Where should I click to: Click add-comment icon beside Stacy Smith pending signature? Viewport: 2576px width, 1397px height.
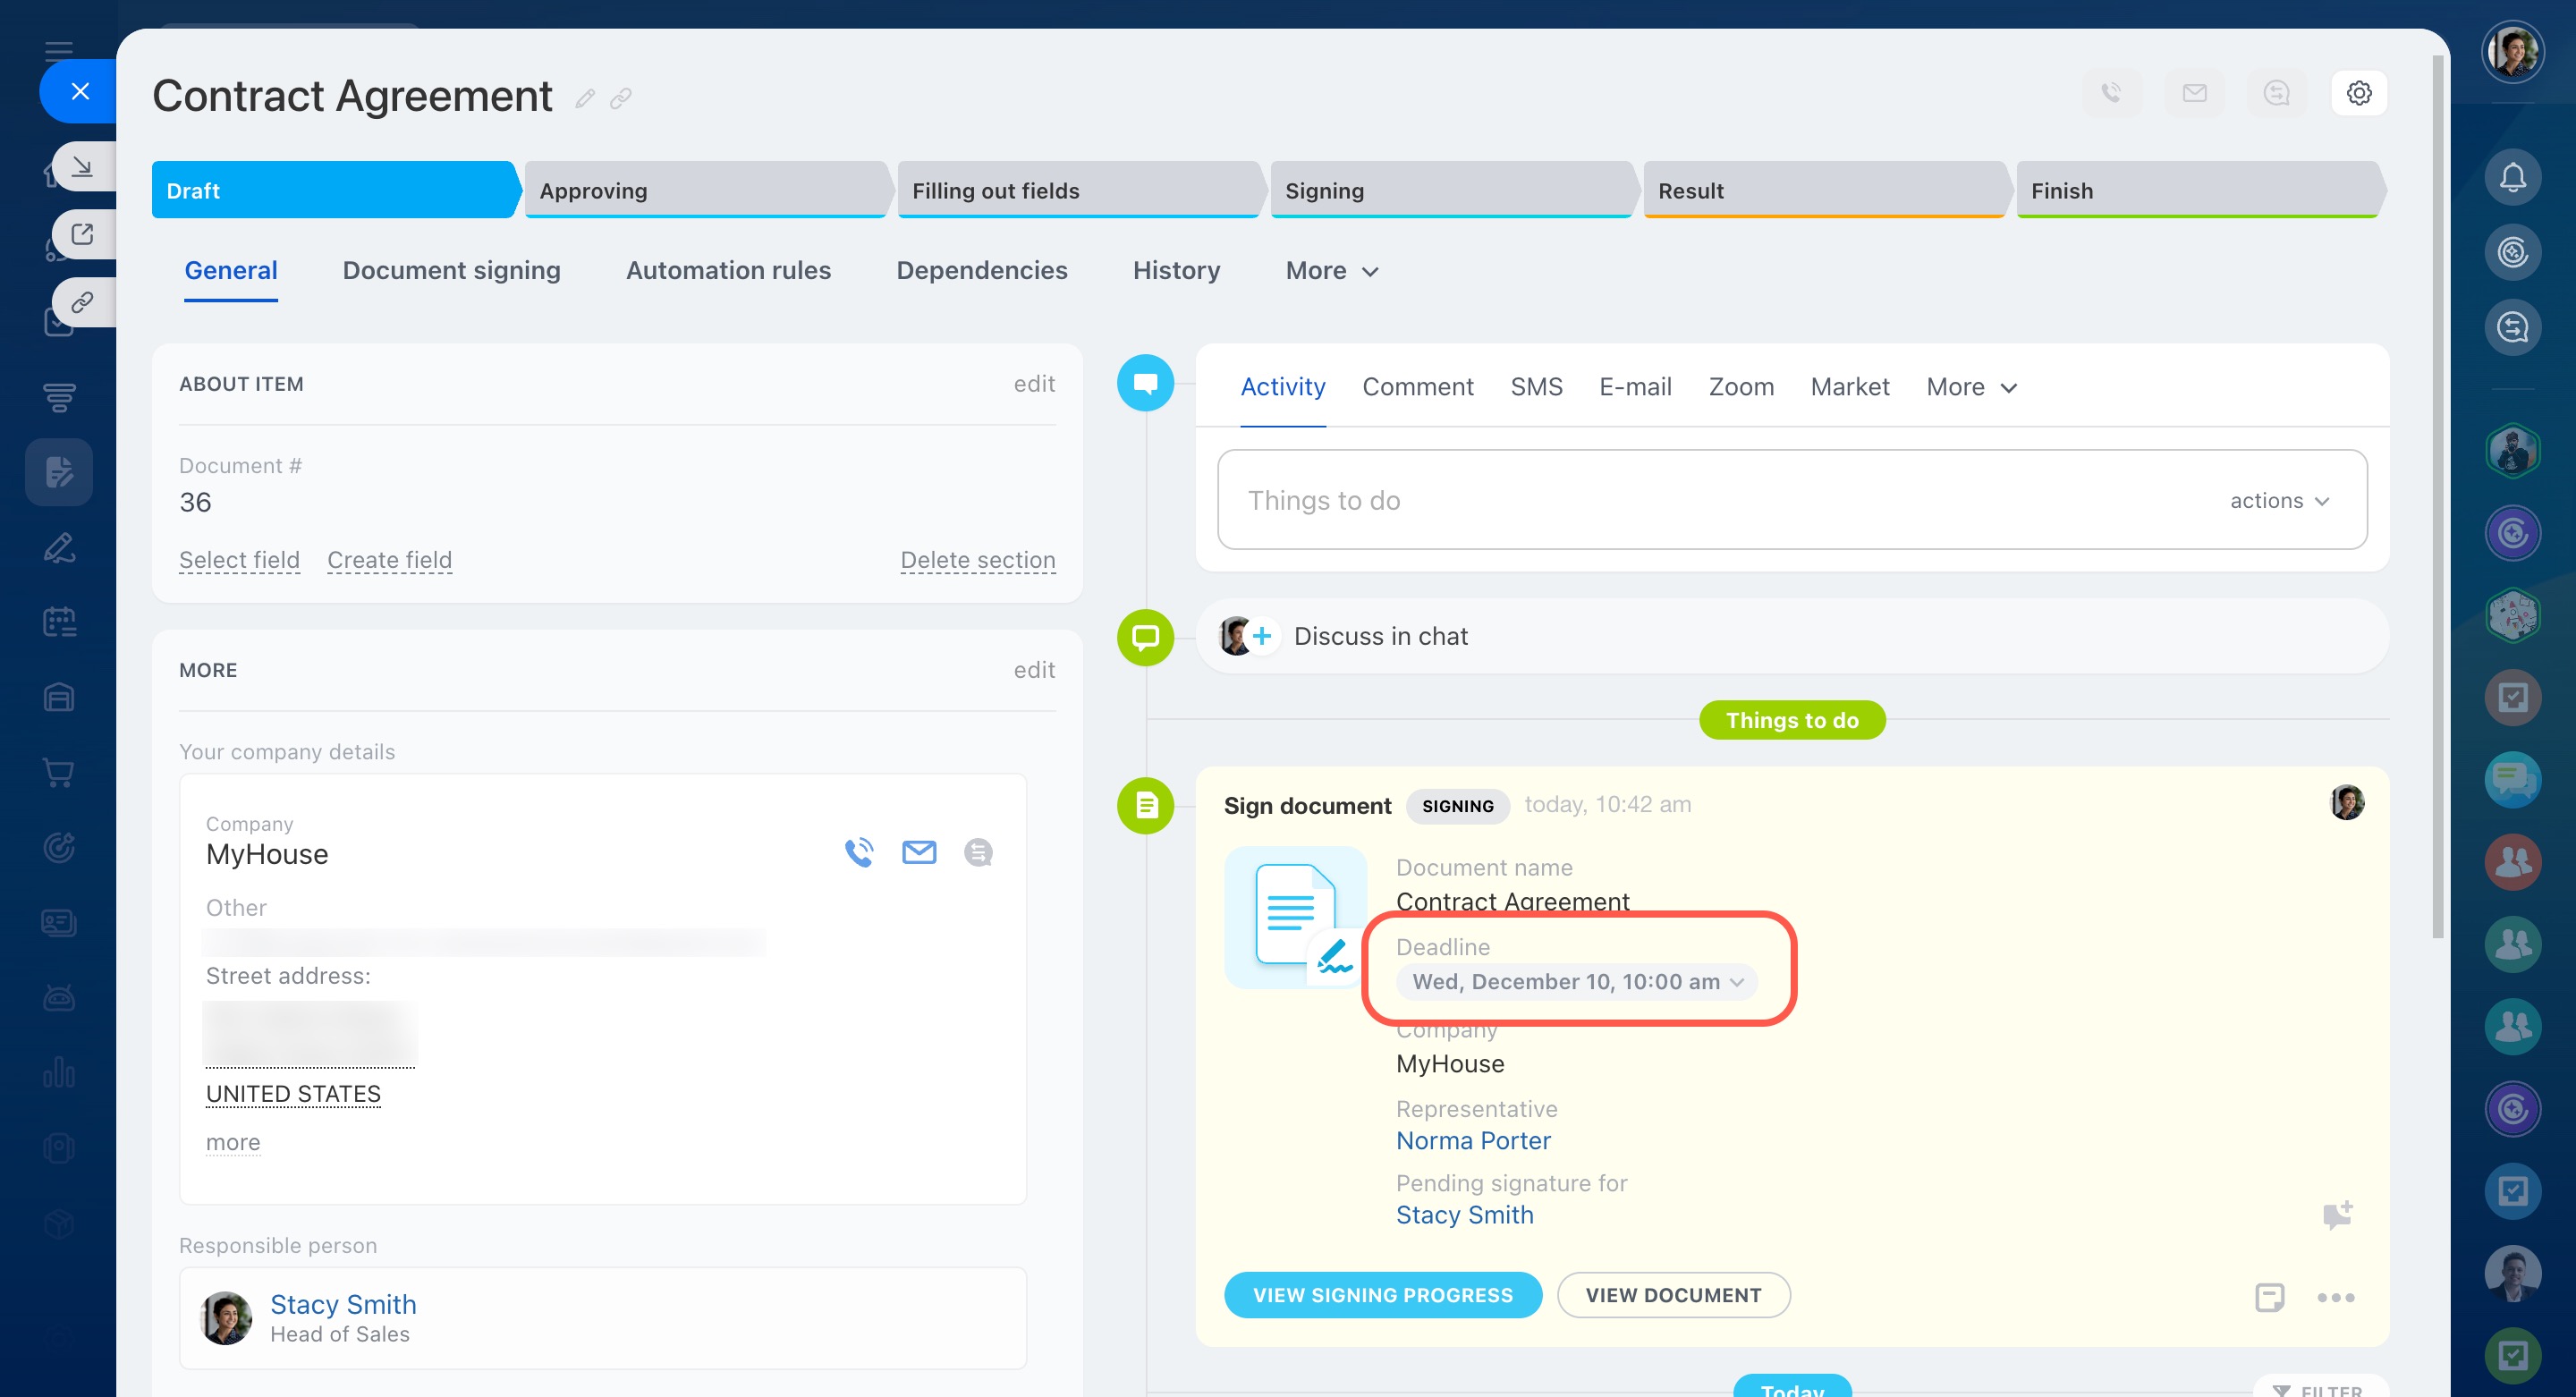pos(2337,1215)
